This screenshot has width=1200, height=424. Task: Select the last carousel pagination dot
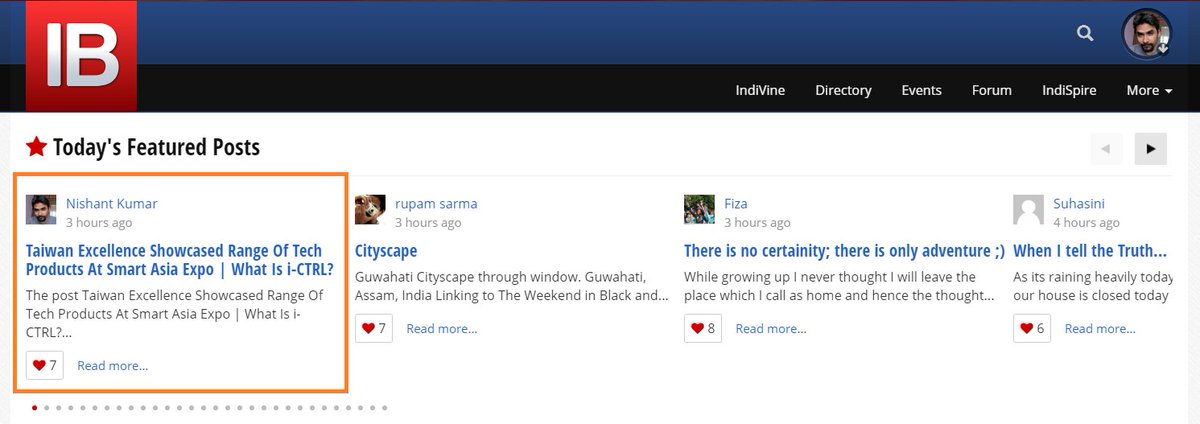pos(384,407)
